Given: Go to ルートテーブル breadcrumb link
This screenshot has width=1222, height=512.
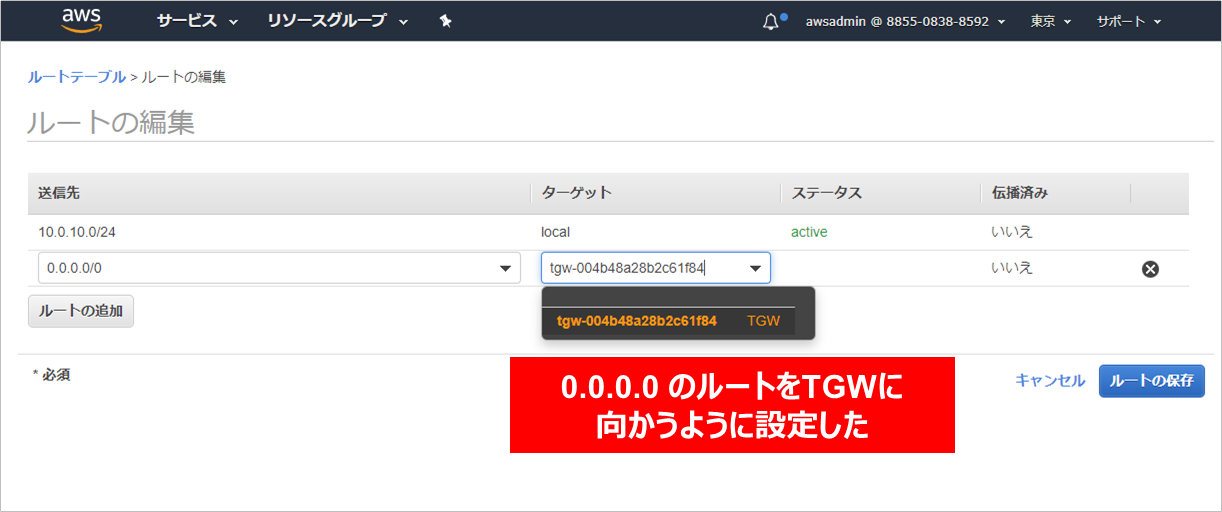Looking at the screenshot, I should click(76, 77).
